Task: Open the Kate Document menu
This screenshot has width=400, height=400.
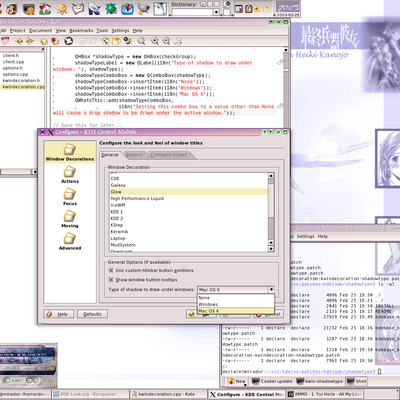Action: [40, 30]
